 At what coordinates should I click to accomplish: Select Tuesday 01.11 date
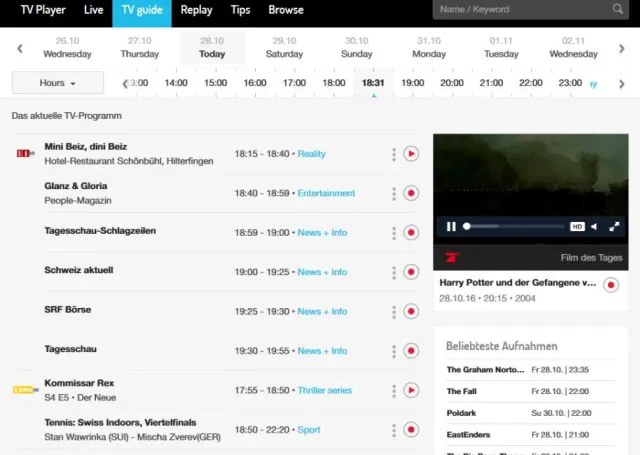[501, 47]
